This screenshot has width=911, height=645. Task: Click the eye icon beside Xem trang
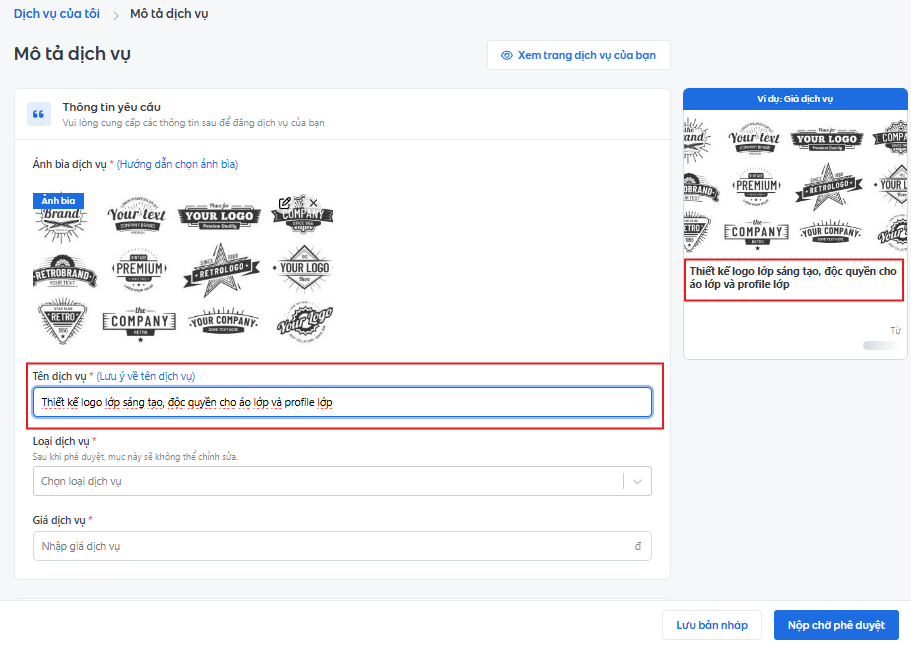507,55
